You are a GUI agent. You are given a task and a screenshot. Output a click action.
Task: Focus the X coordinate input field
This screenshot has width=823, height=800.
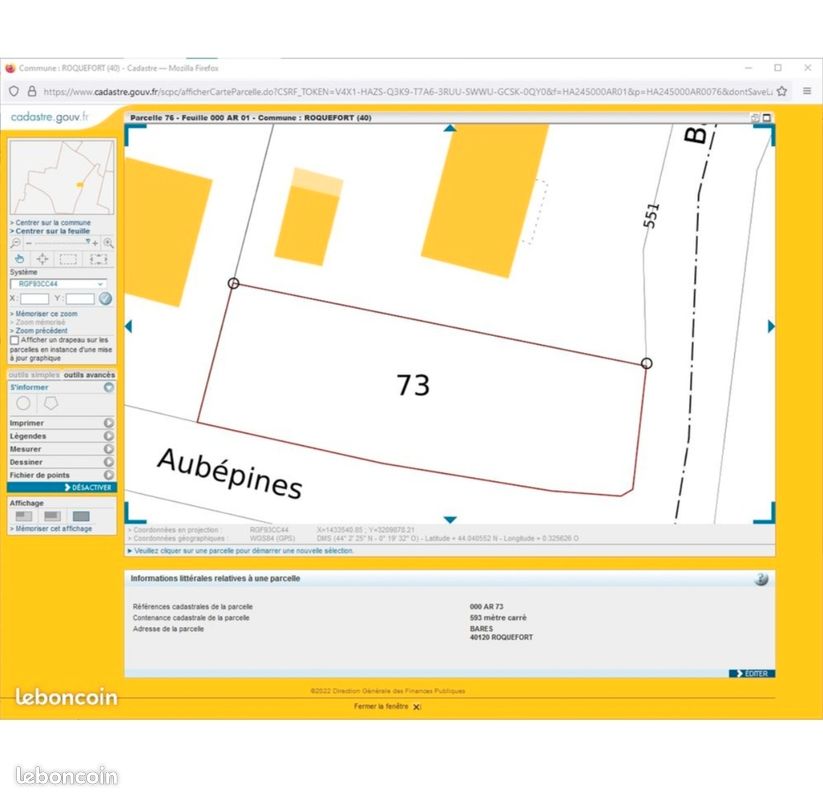(35, 299)
